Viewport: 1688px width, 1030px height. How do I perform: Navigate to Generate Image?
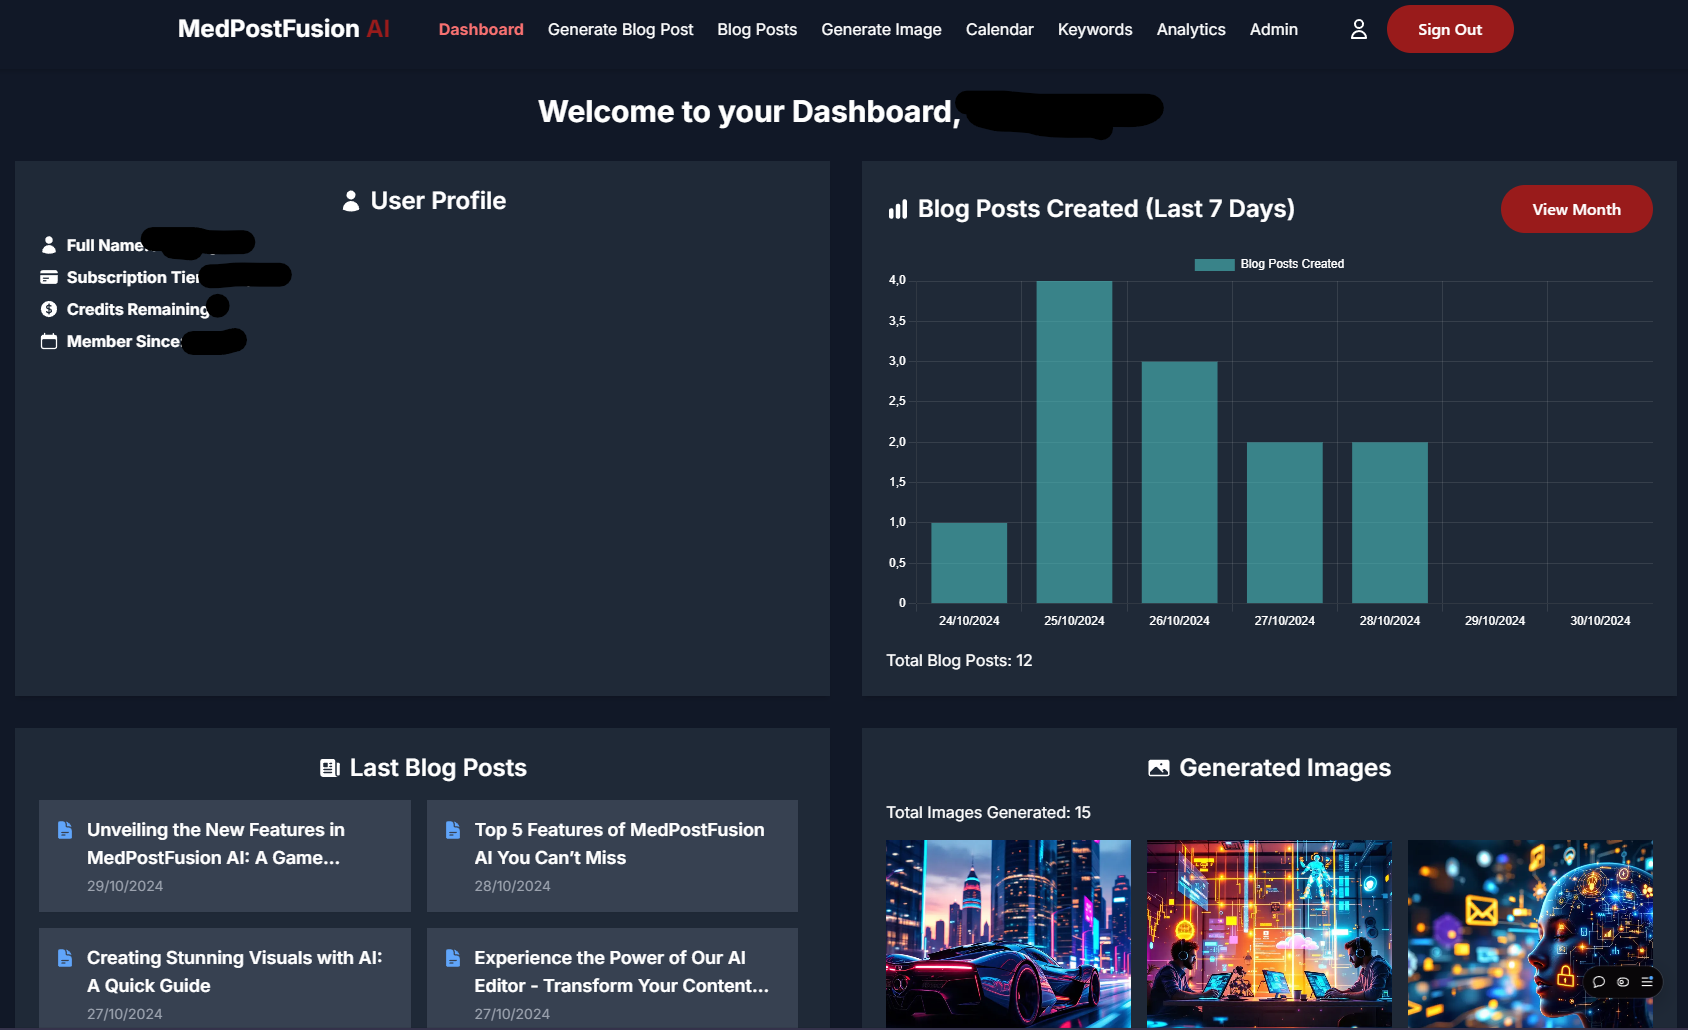click(881, 30)
